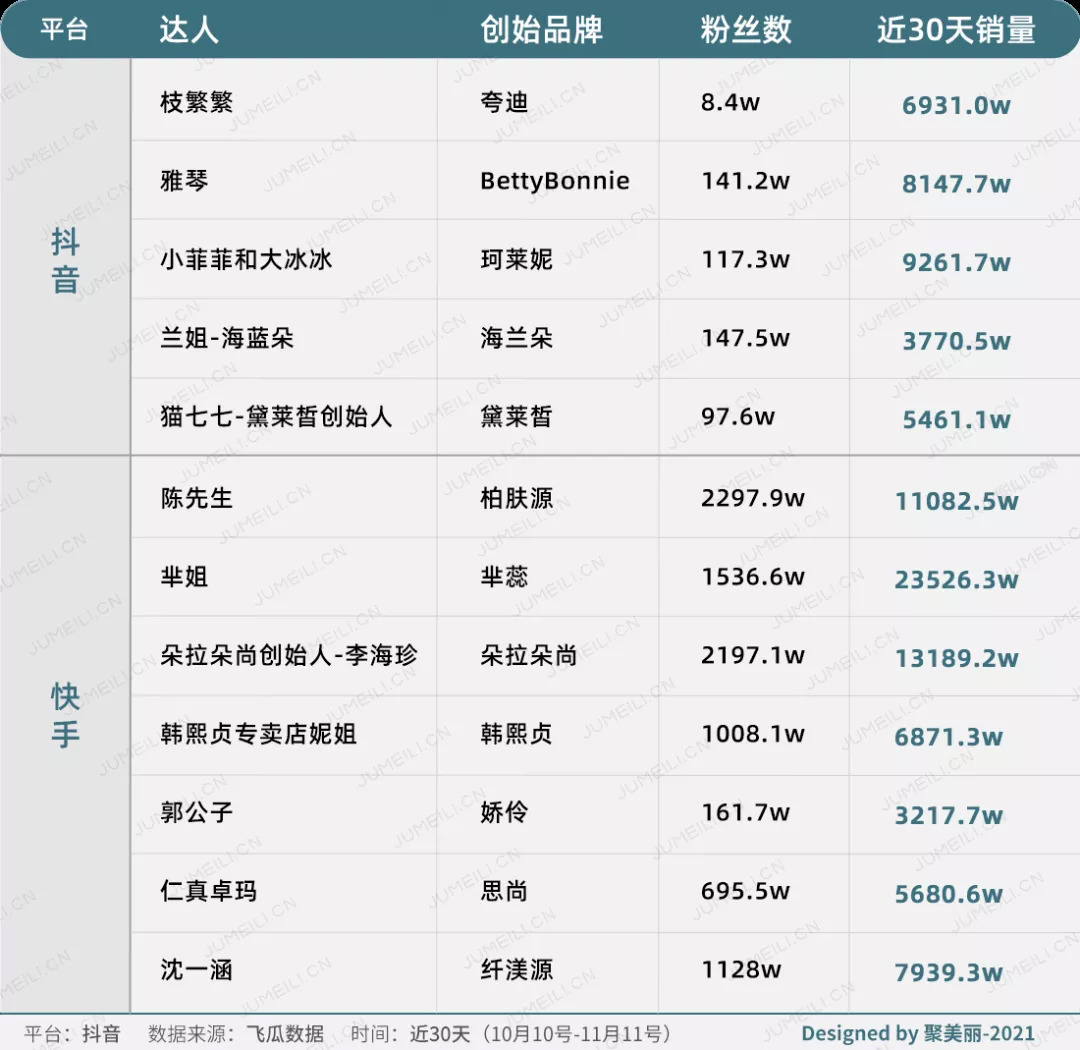Click the Designed by 聚美丽-2021 credit
Screen dimensions: 1080x1050
point(917,1033)
